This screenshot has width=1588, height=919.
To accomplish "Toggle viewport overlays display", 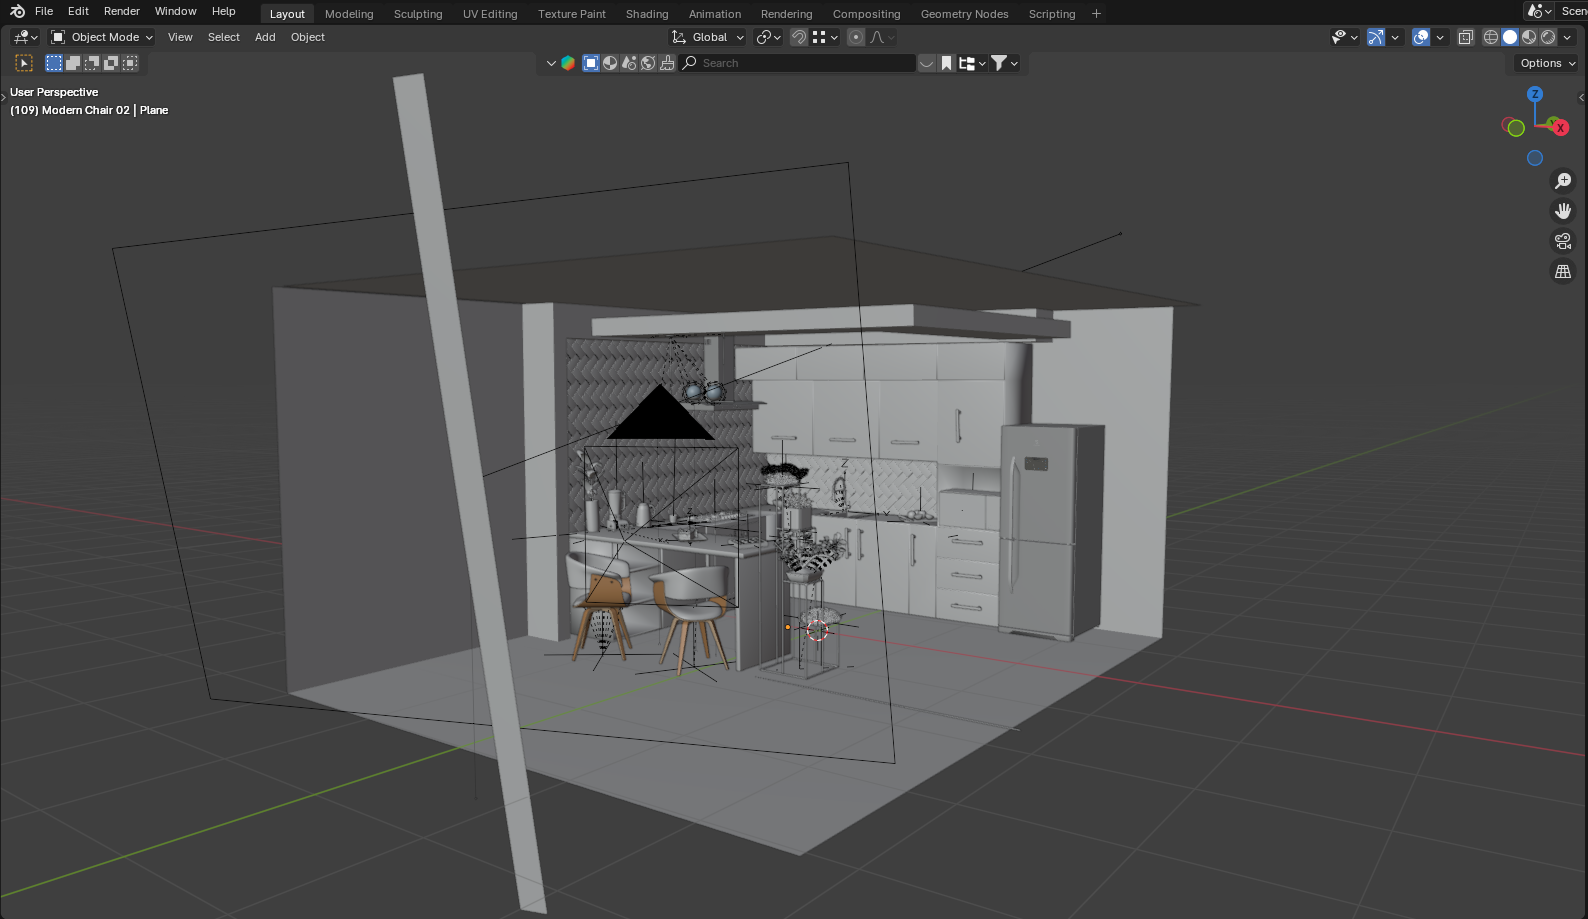I will click(x=1421, y=37).
